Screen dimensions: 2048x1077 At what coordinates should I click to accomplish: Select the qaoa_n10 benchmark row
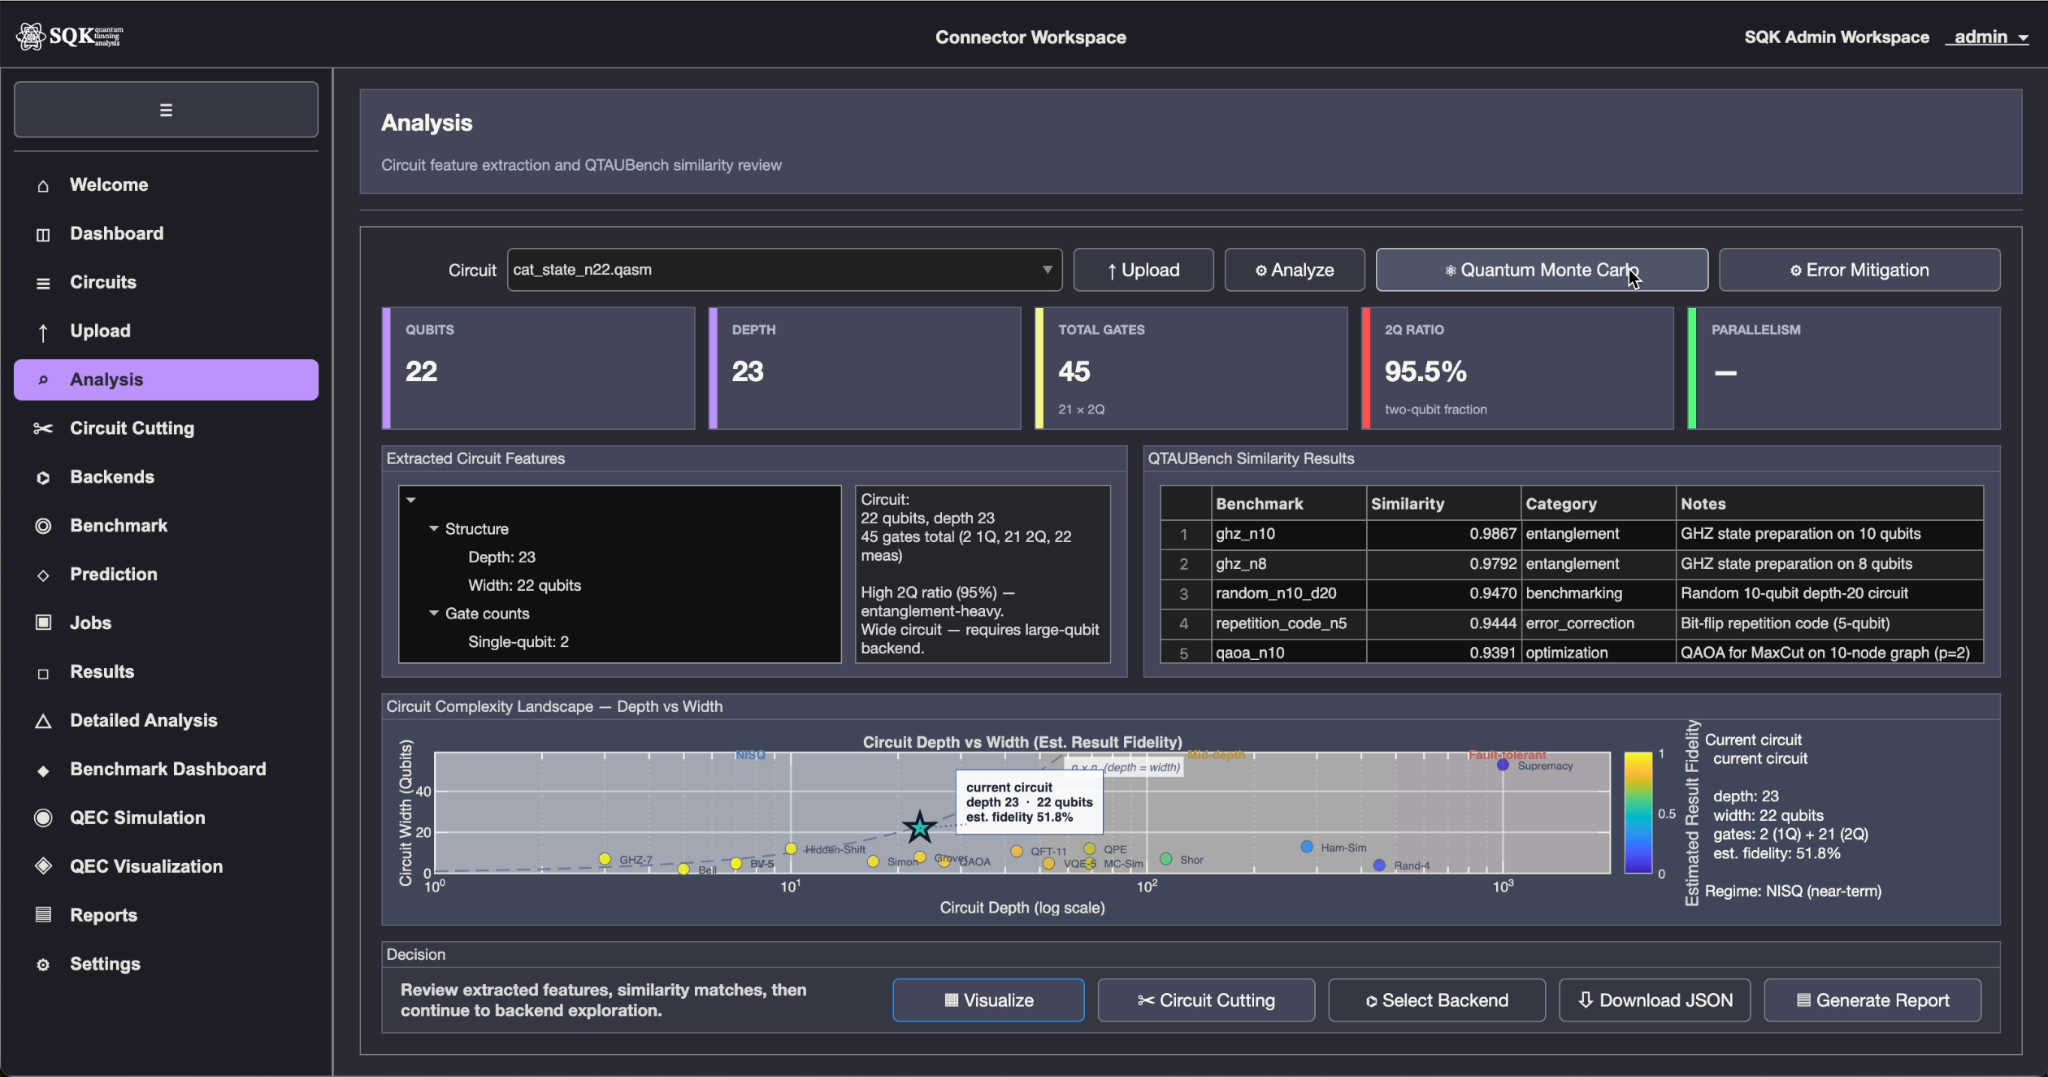click(1571, 652)
